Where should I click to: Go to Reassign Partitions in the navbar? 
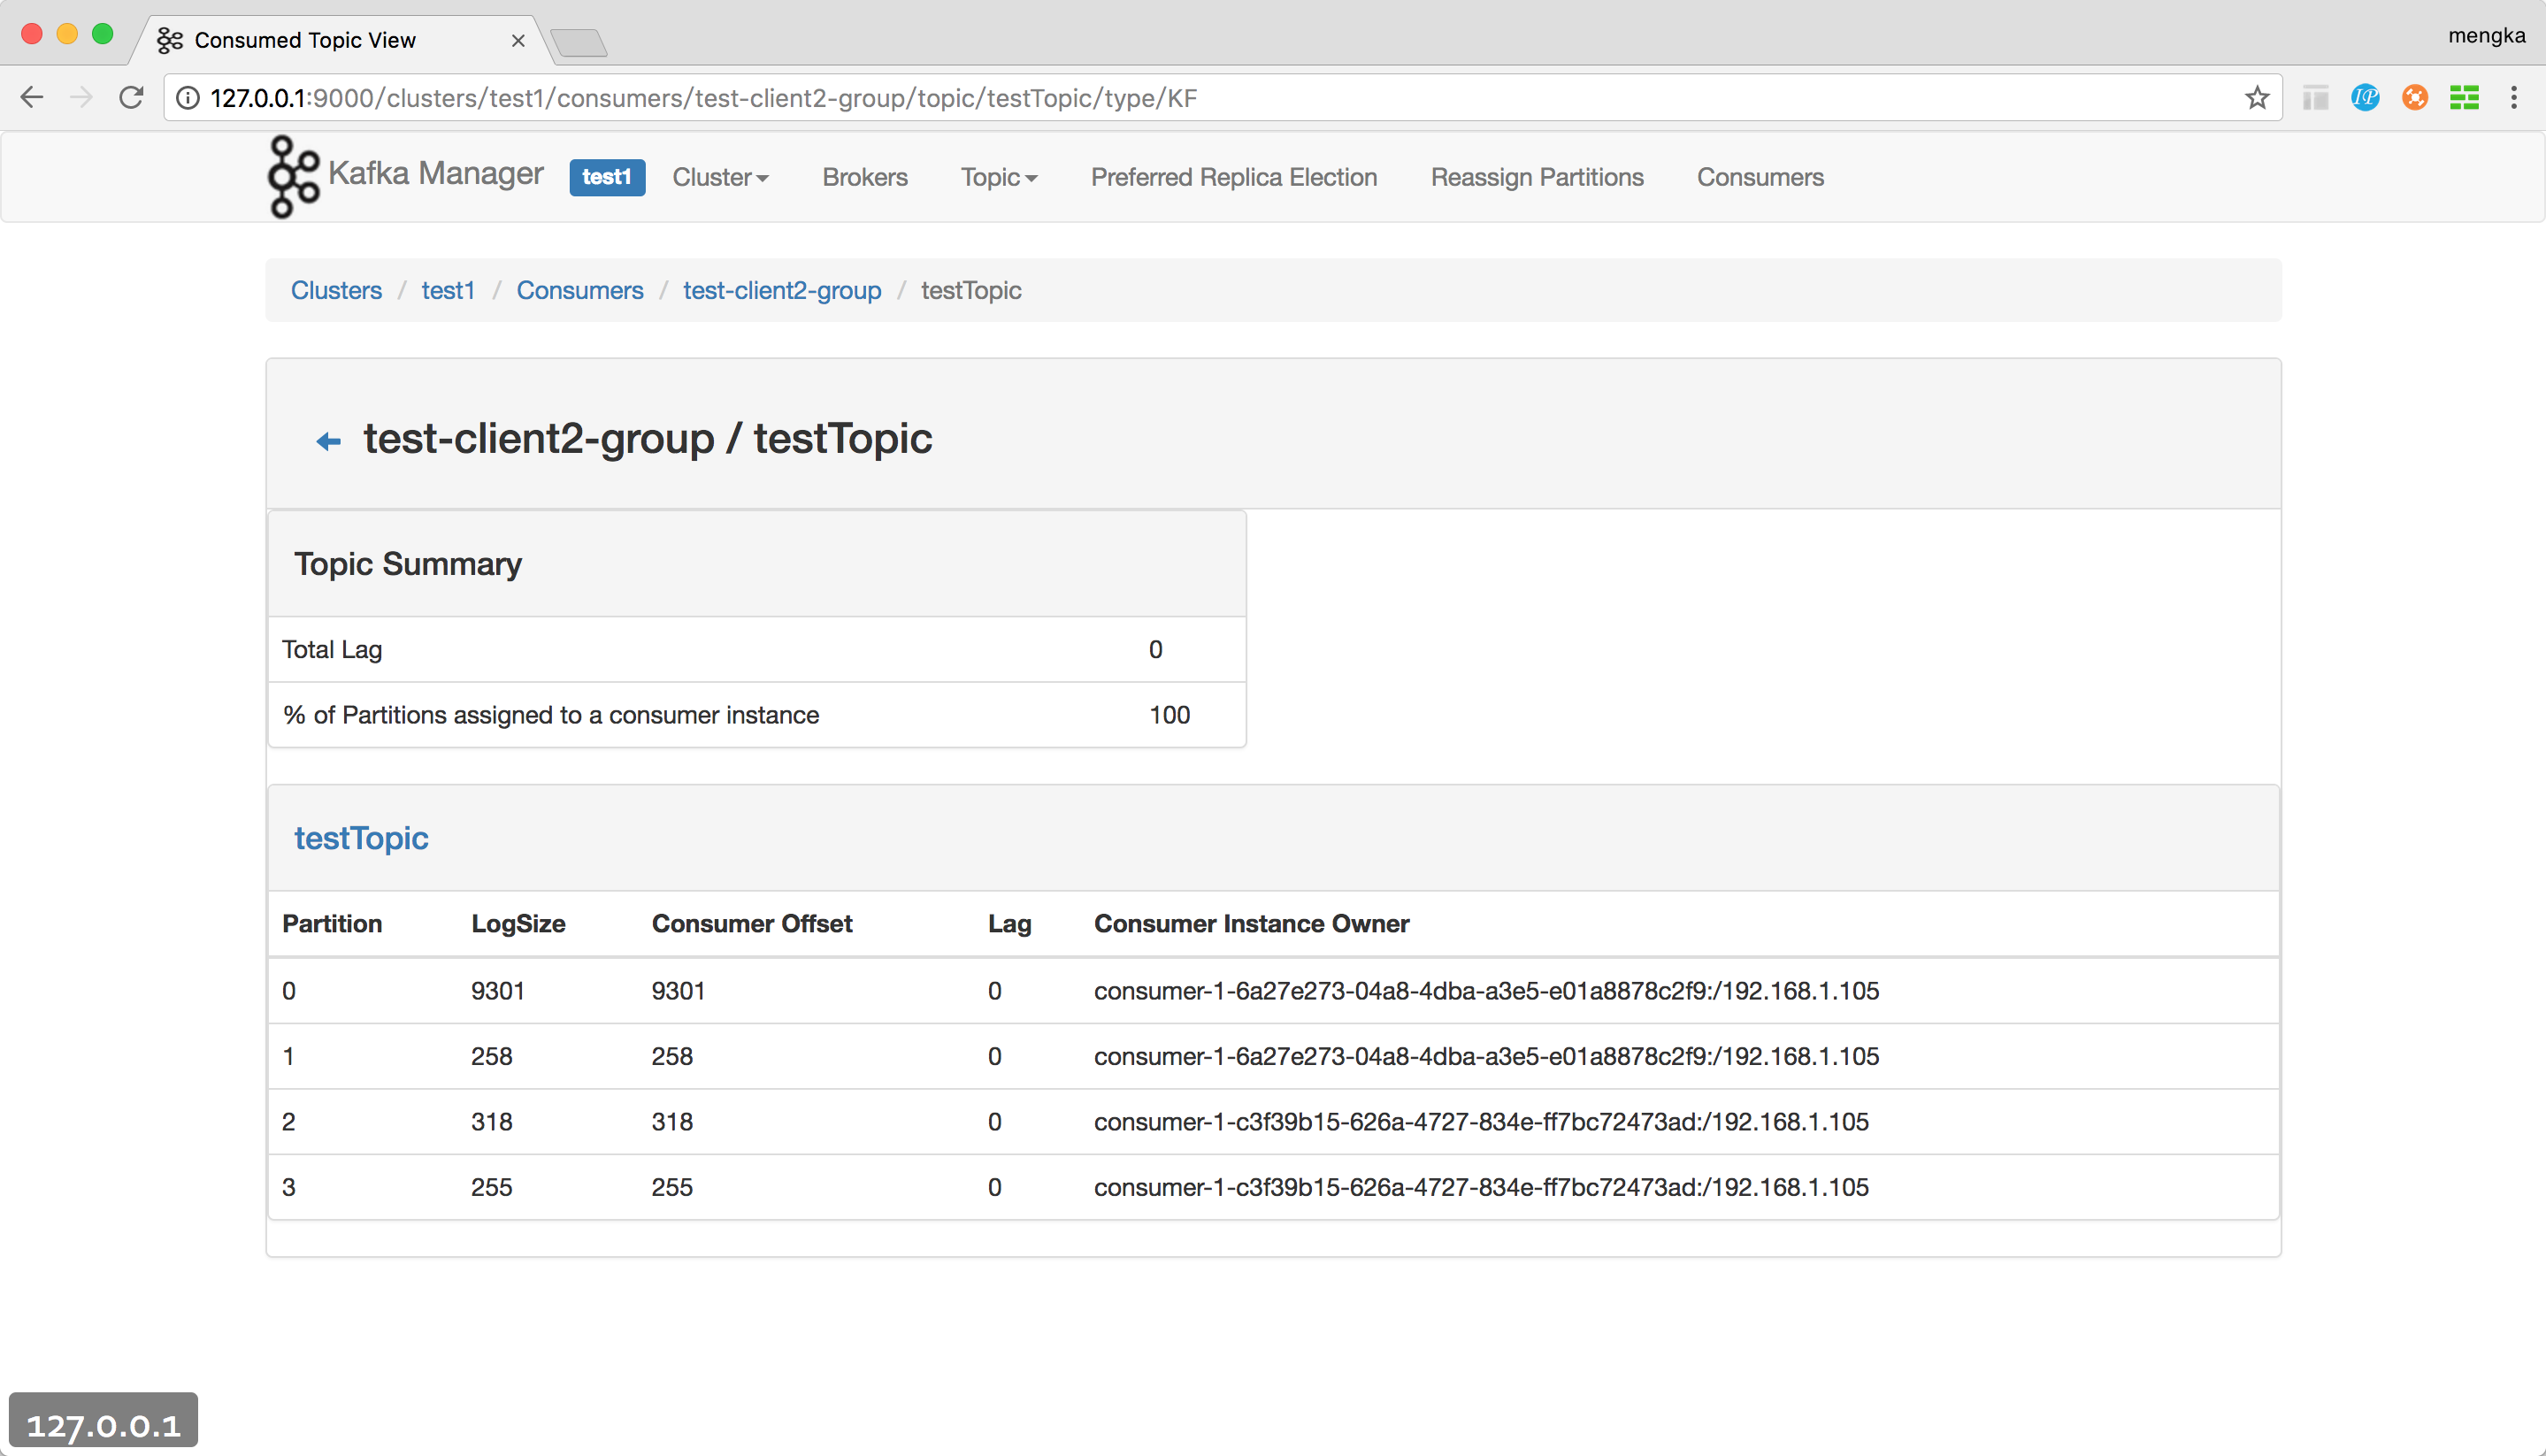pyautogui.click(x=1536, y=177)
